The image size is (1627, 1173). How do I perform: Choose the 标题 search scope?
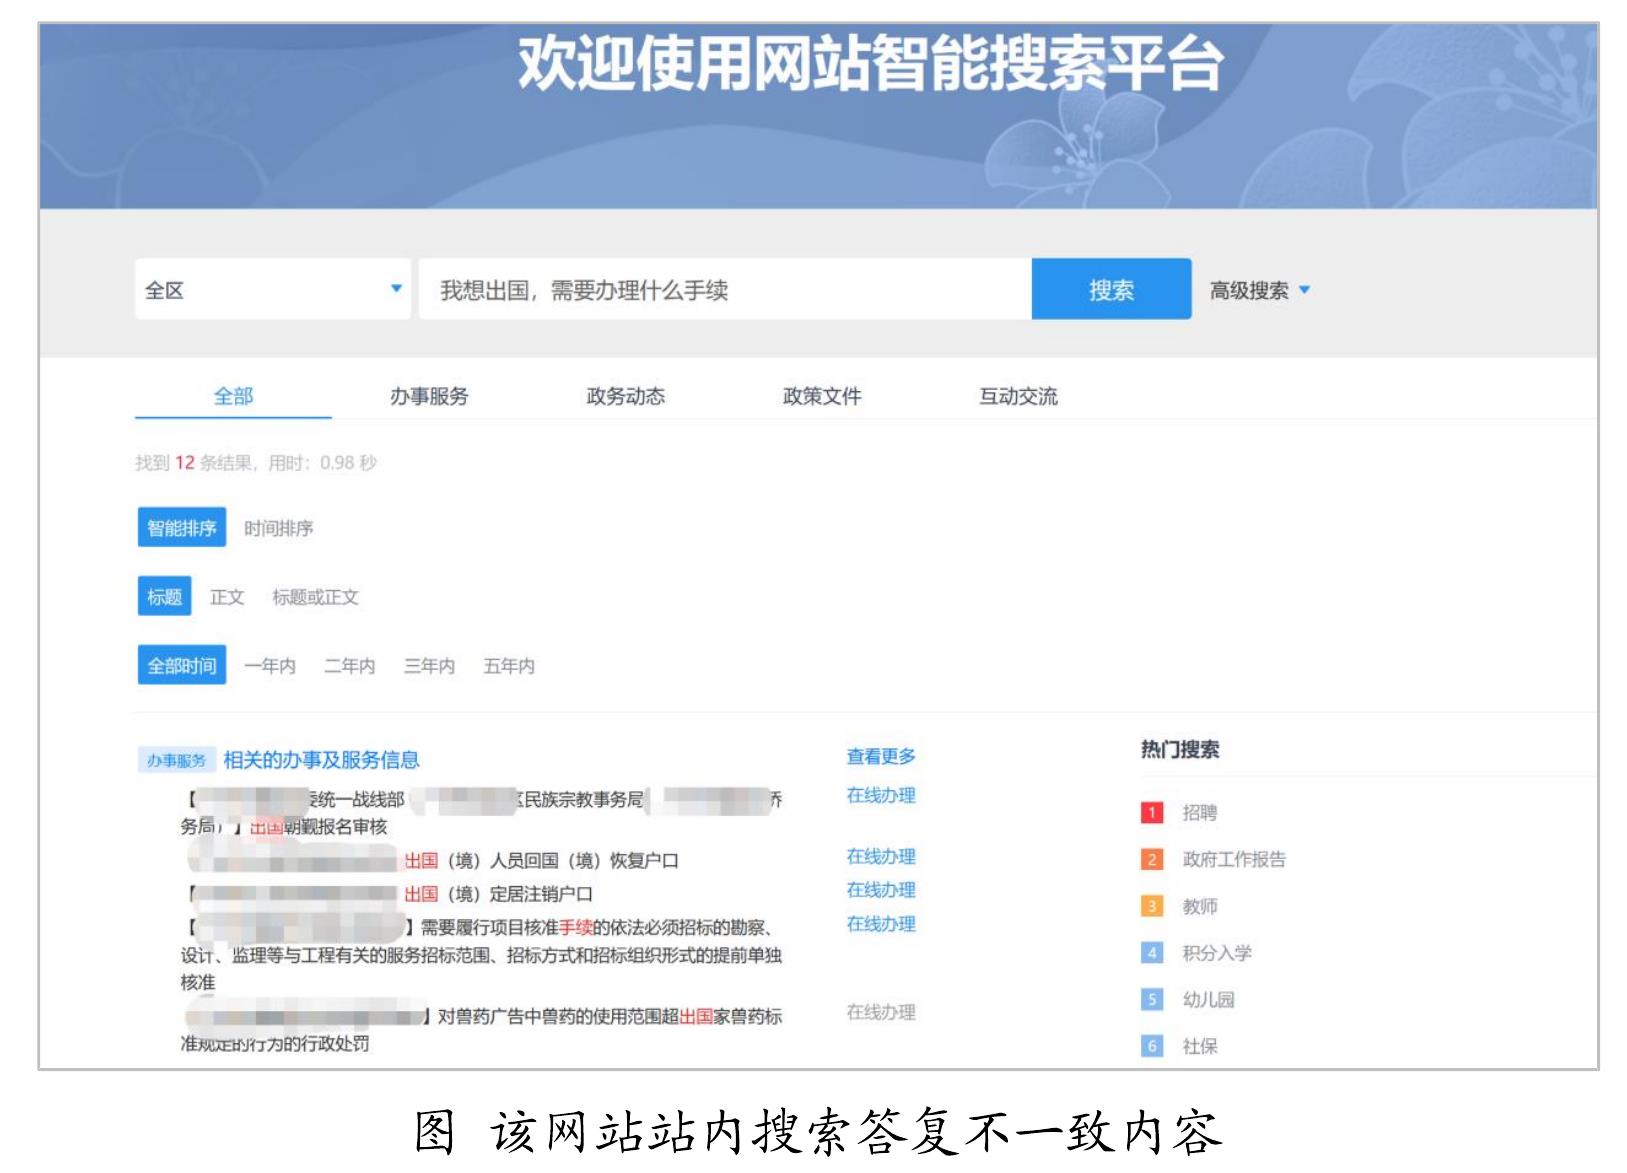pos(164,597)
